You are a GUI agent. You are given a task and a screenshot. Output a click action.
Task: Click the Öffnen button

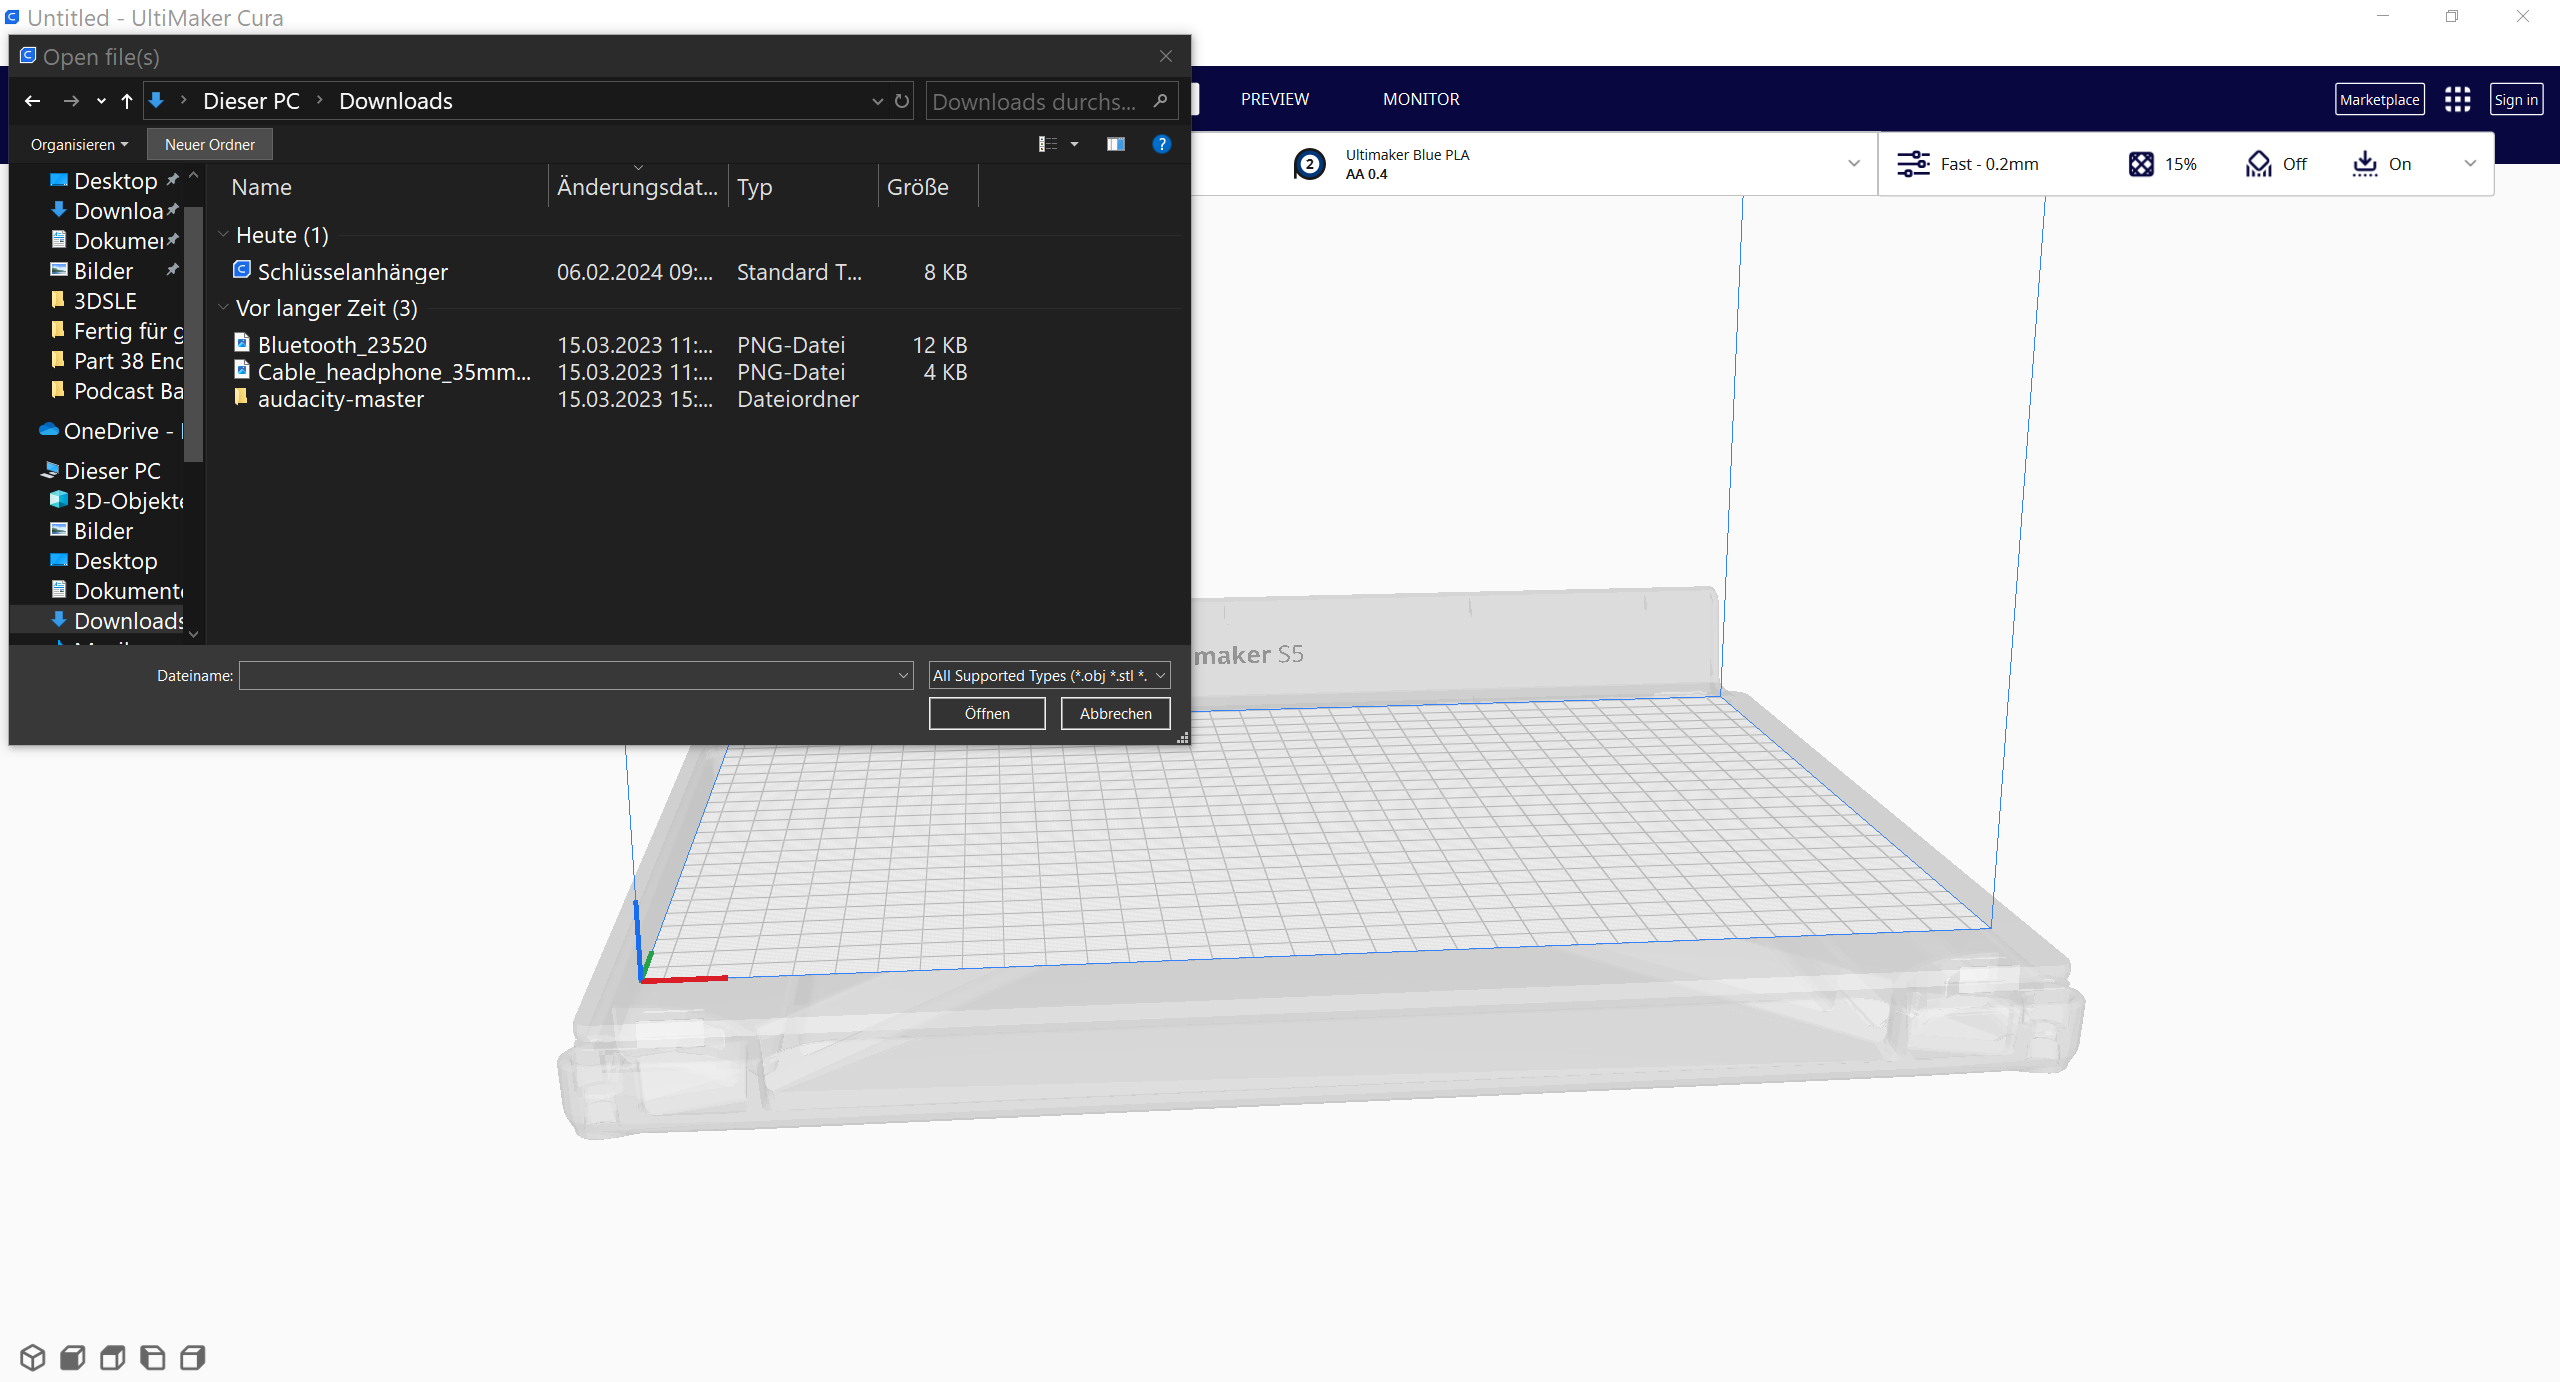[x=987, y=713]
